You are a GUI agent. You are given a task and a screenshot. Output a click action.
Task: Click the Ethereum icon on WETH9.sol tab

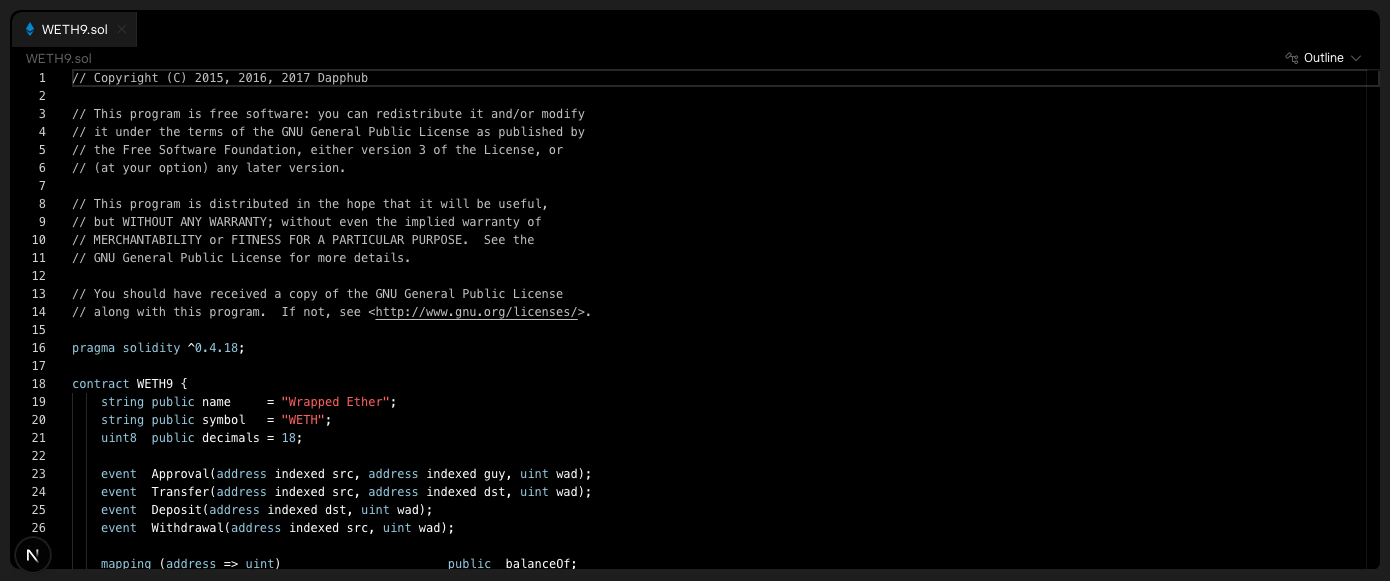30,29
